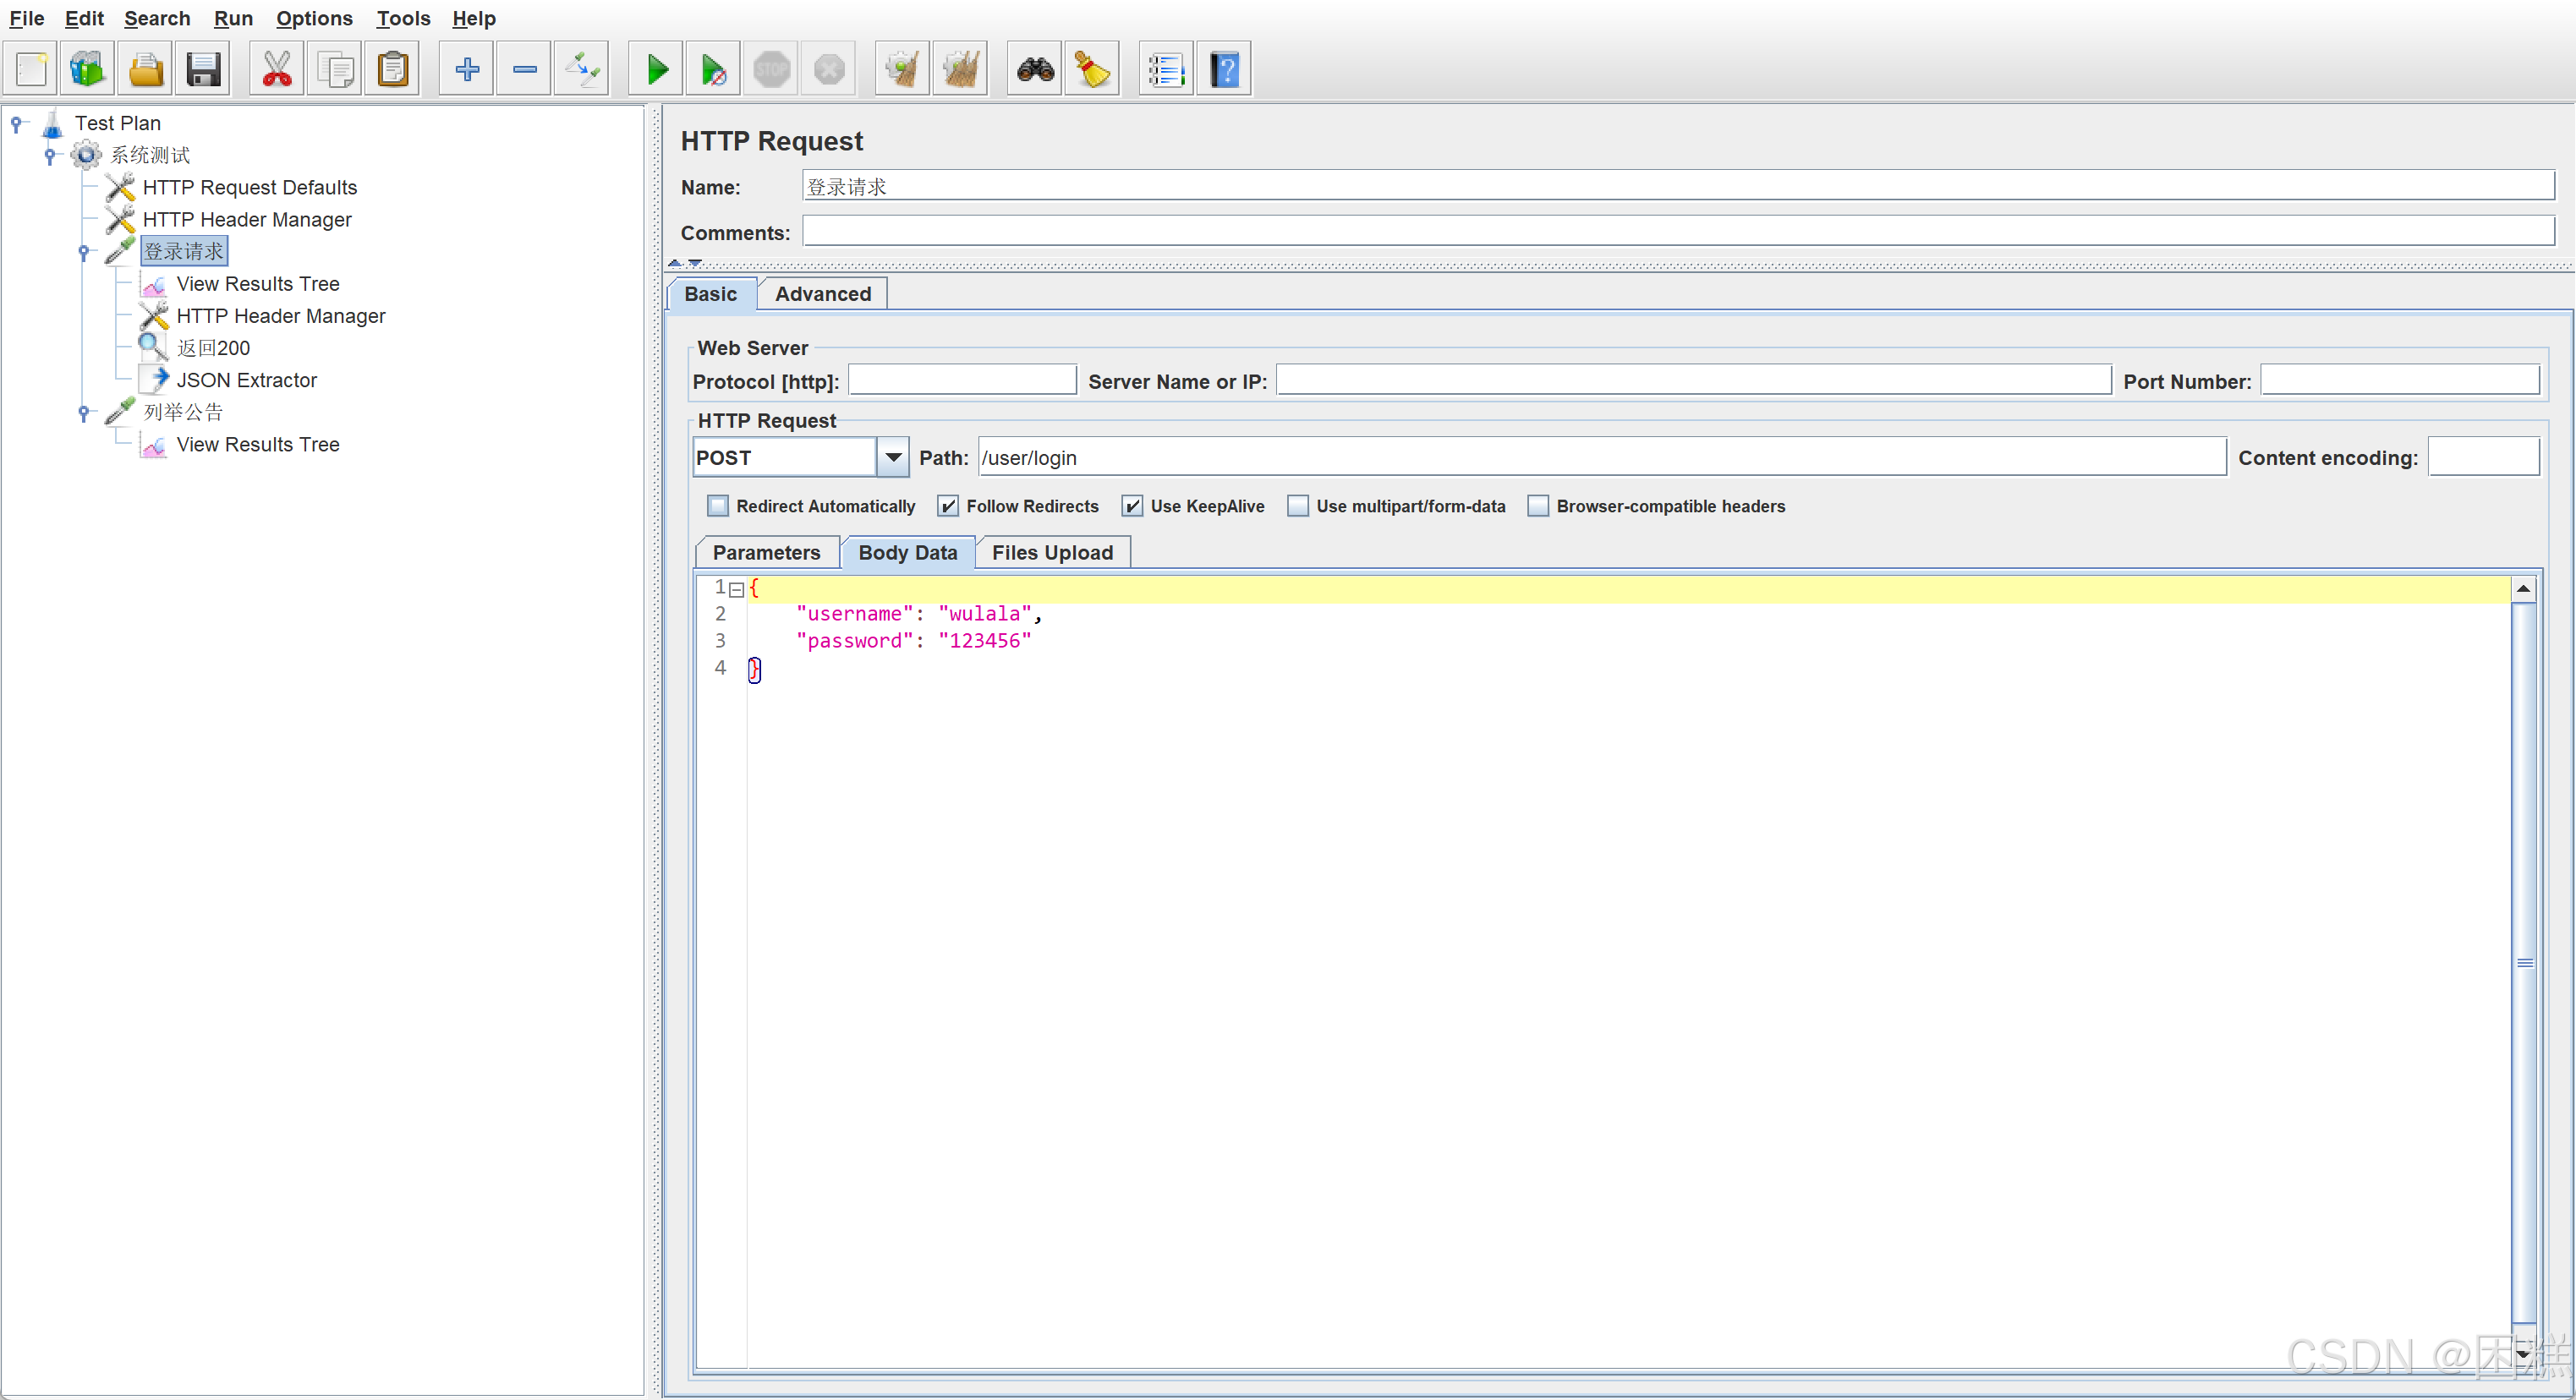
Task: Open the Options menu
Action: (314, 18)
